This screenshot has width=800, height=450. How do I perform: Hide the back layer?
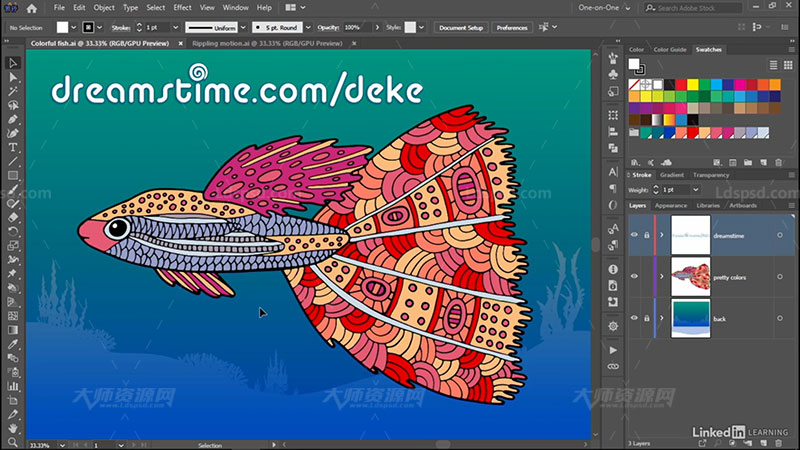click(x=634, y=318)
